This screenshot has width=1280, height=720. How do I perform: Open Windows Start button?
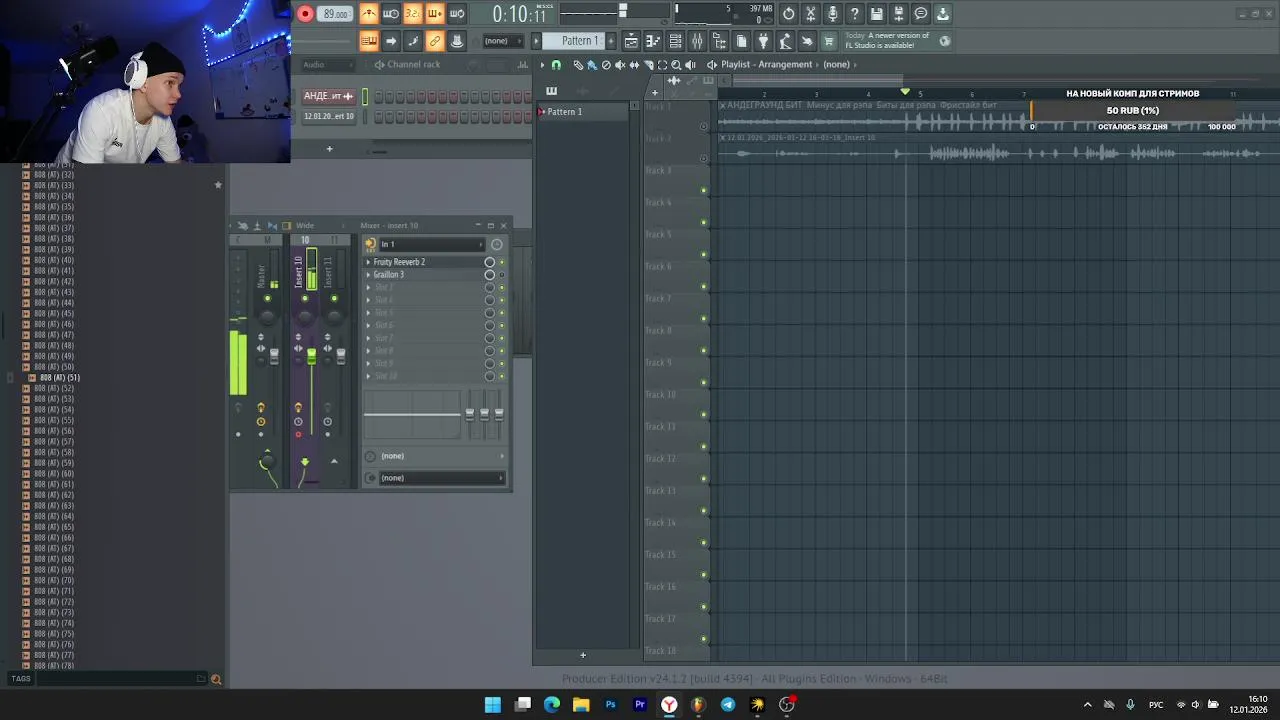(x=493, y=705)
